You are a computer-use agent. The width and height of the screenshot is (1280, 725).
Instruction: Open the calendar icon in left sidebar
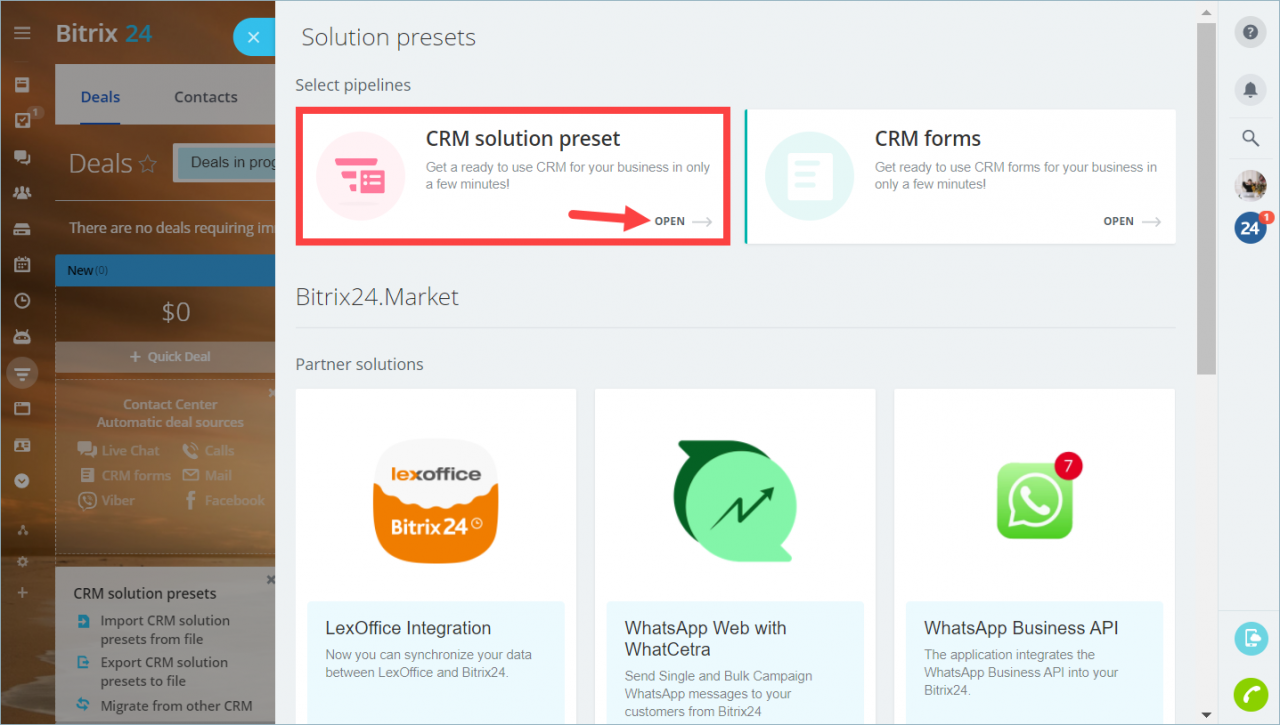pos(22,265)
